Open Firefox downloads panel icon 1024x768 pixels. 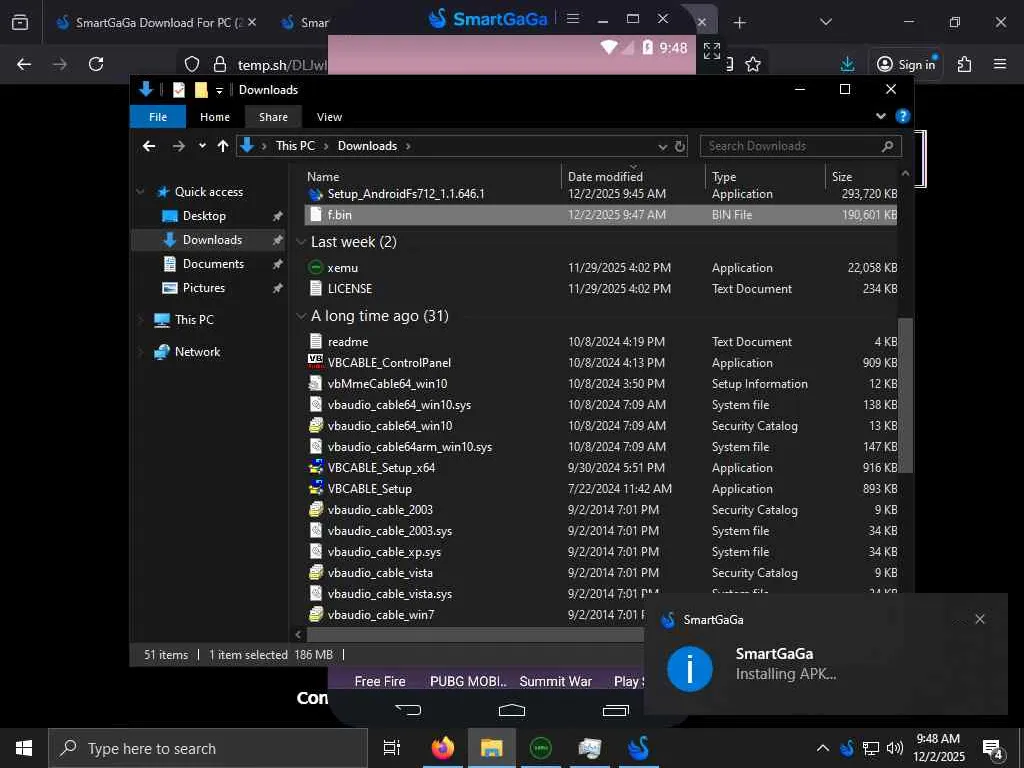847,64
